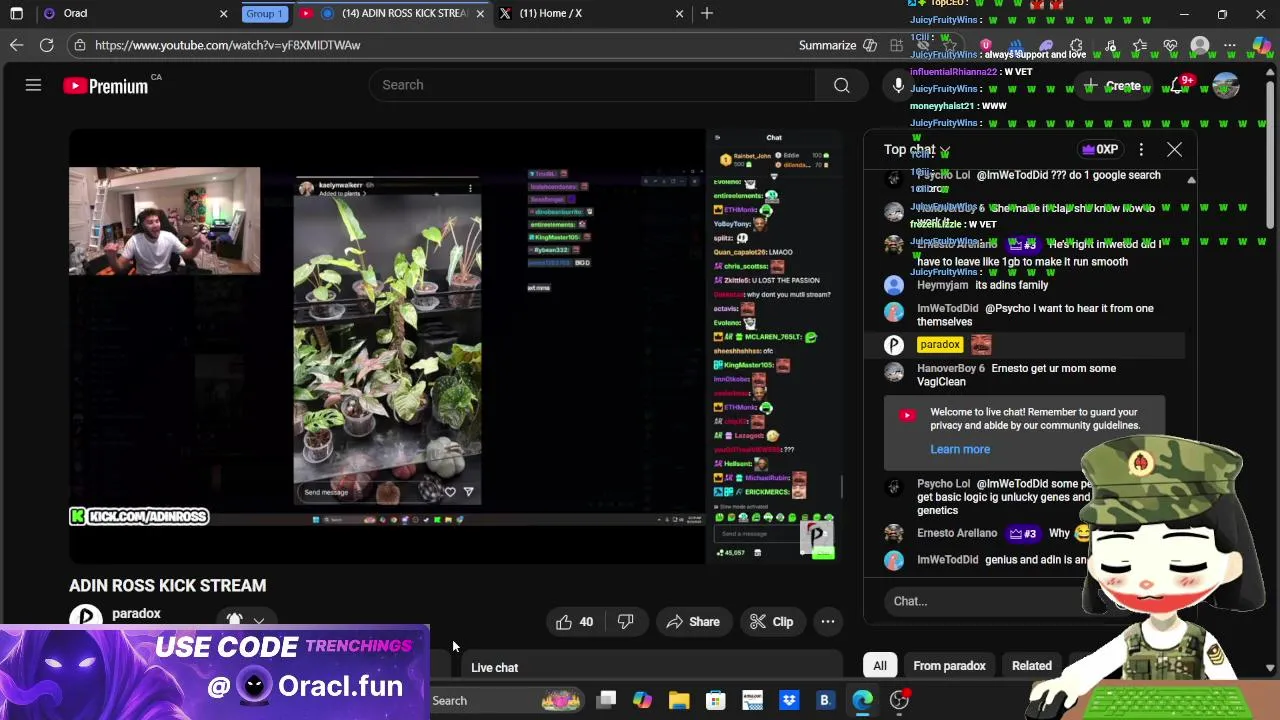
Task: Click the video player area
Action: [455, 346]
